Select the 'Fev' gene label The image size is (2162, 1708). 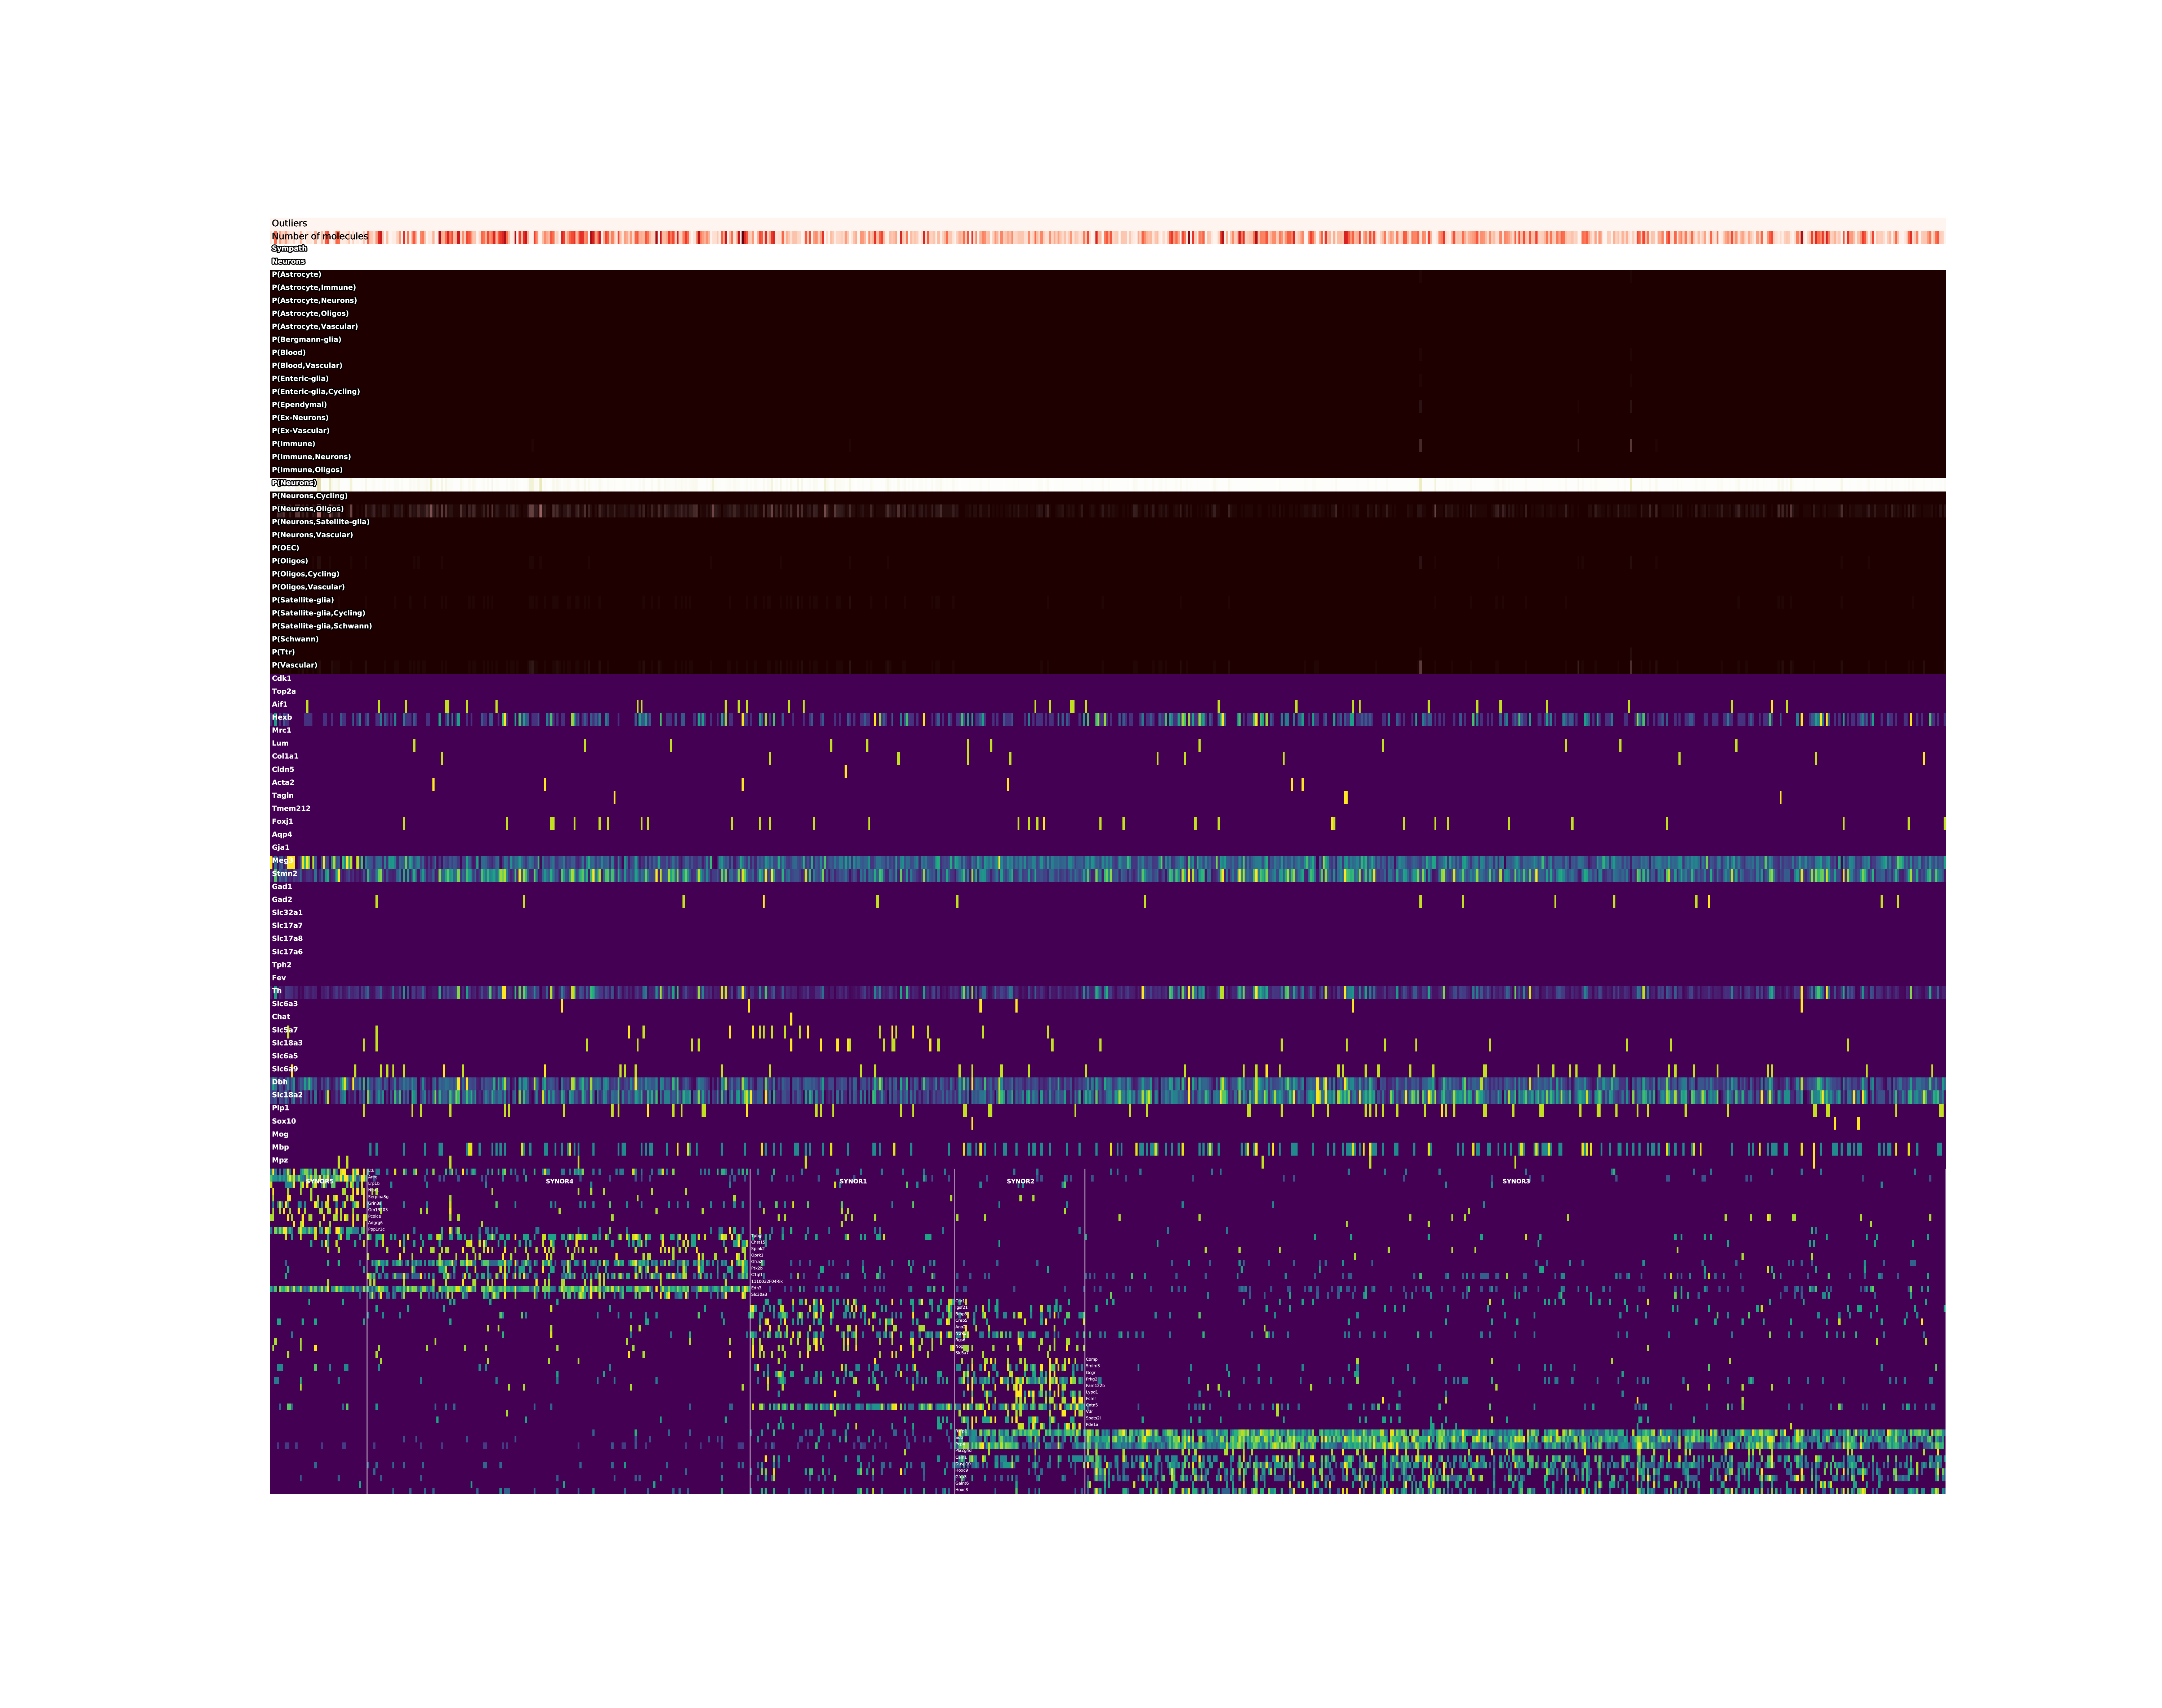pos(279,978)
